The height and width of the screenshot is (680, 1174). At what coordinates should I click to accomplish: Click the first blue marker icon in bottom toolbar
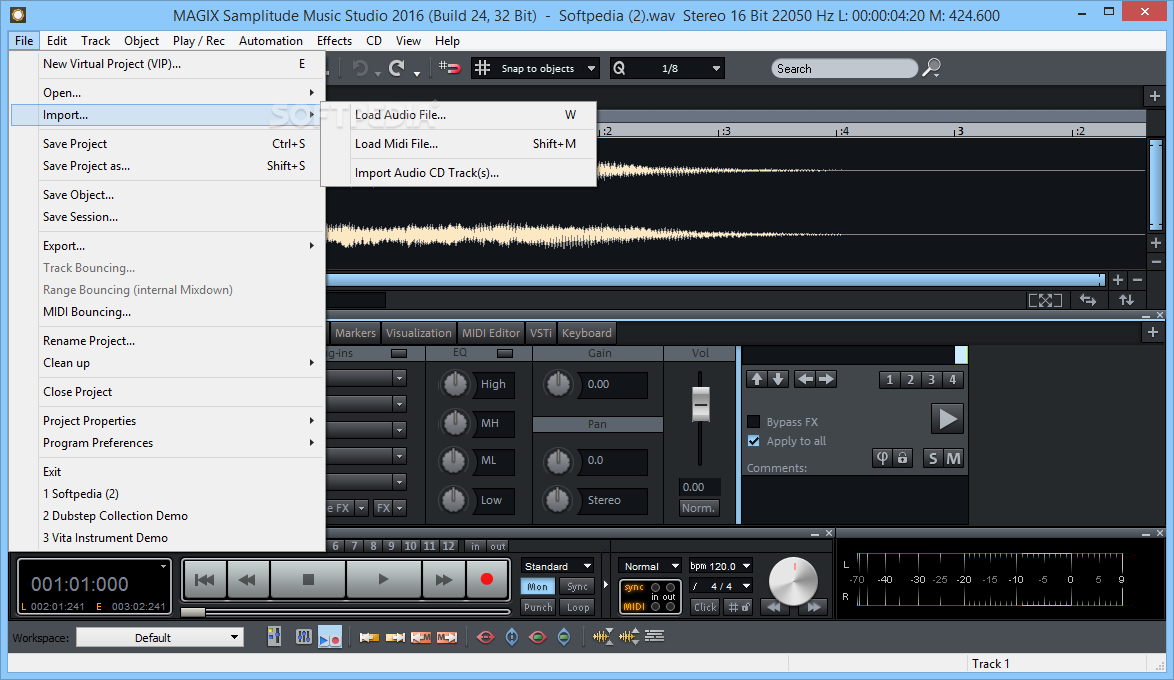(512, 637)
